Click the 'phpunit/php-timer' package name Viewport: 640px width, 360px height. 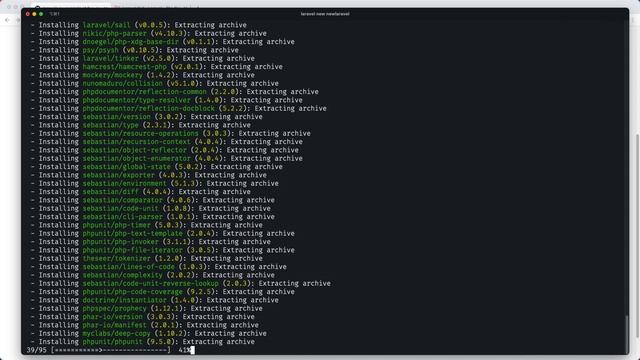[116, 225]
